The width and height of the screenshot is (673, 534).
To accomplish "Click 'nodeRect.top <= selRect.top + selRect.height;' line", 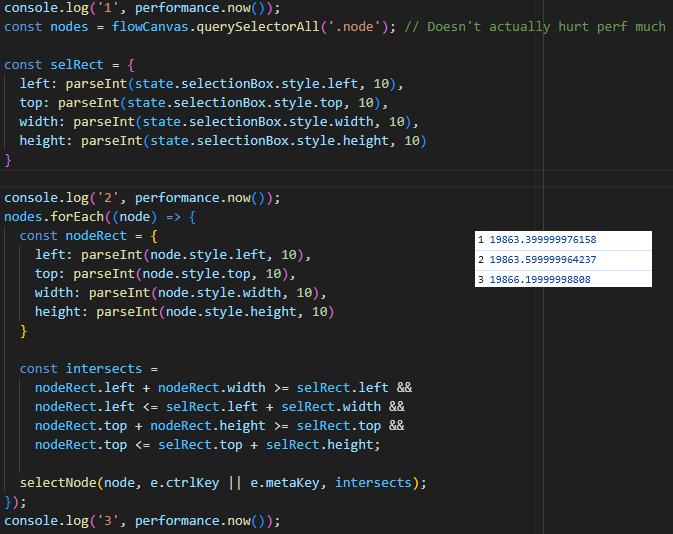I will [208, 445].
